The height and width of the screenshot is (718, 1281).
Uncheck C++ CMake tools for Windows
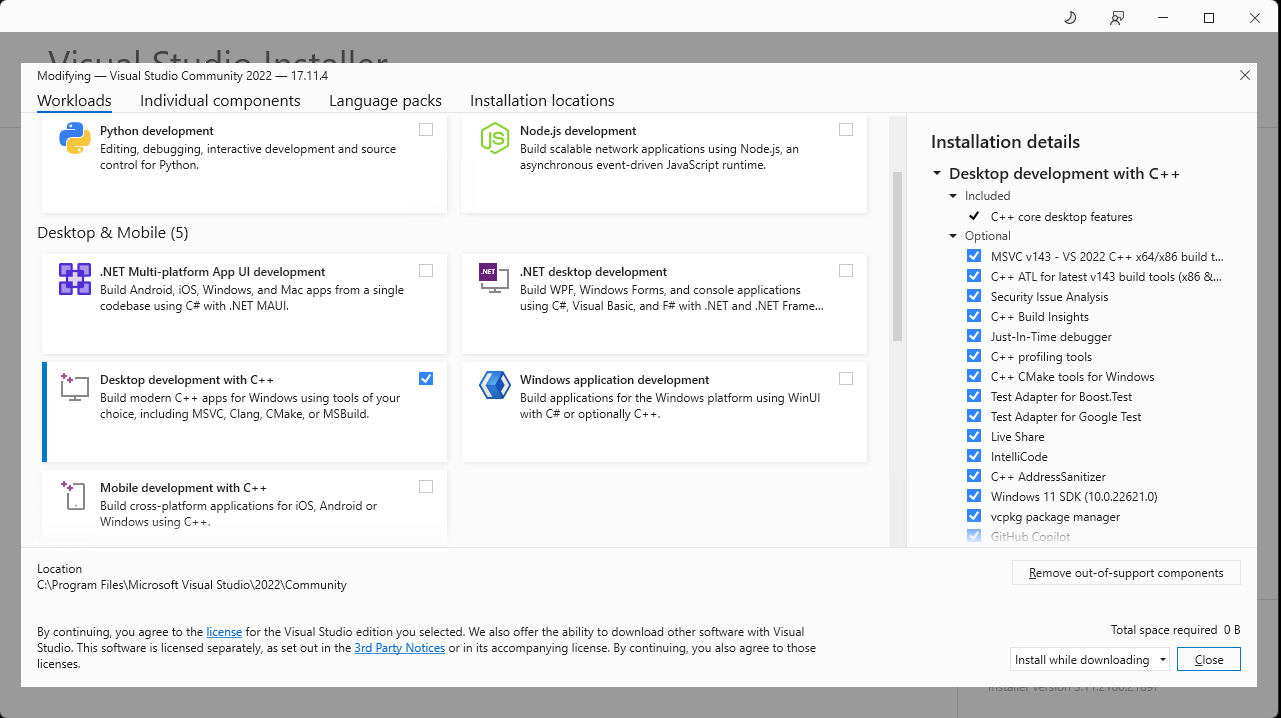(974, 376)
